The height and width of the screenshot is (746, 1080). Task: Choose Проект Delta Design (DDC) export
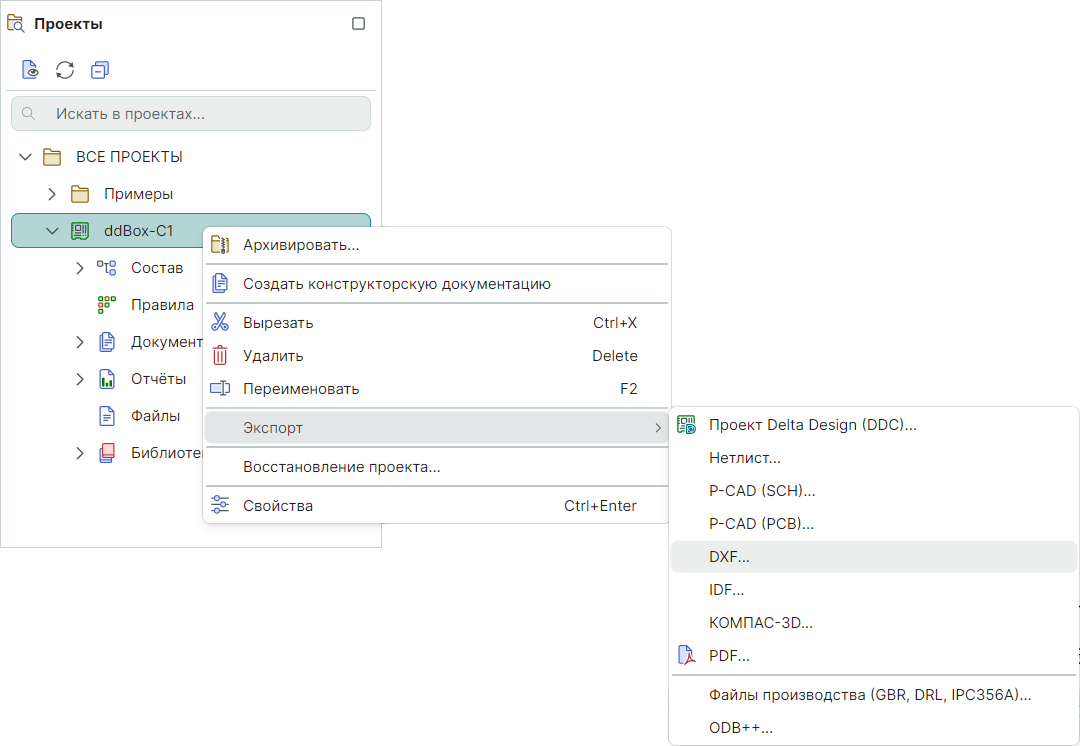(x=812, y=425)
